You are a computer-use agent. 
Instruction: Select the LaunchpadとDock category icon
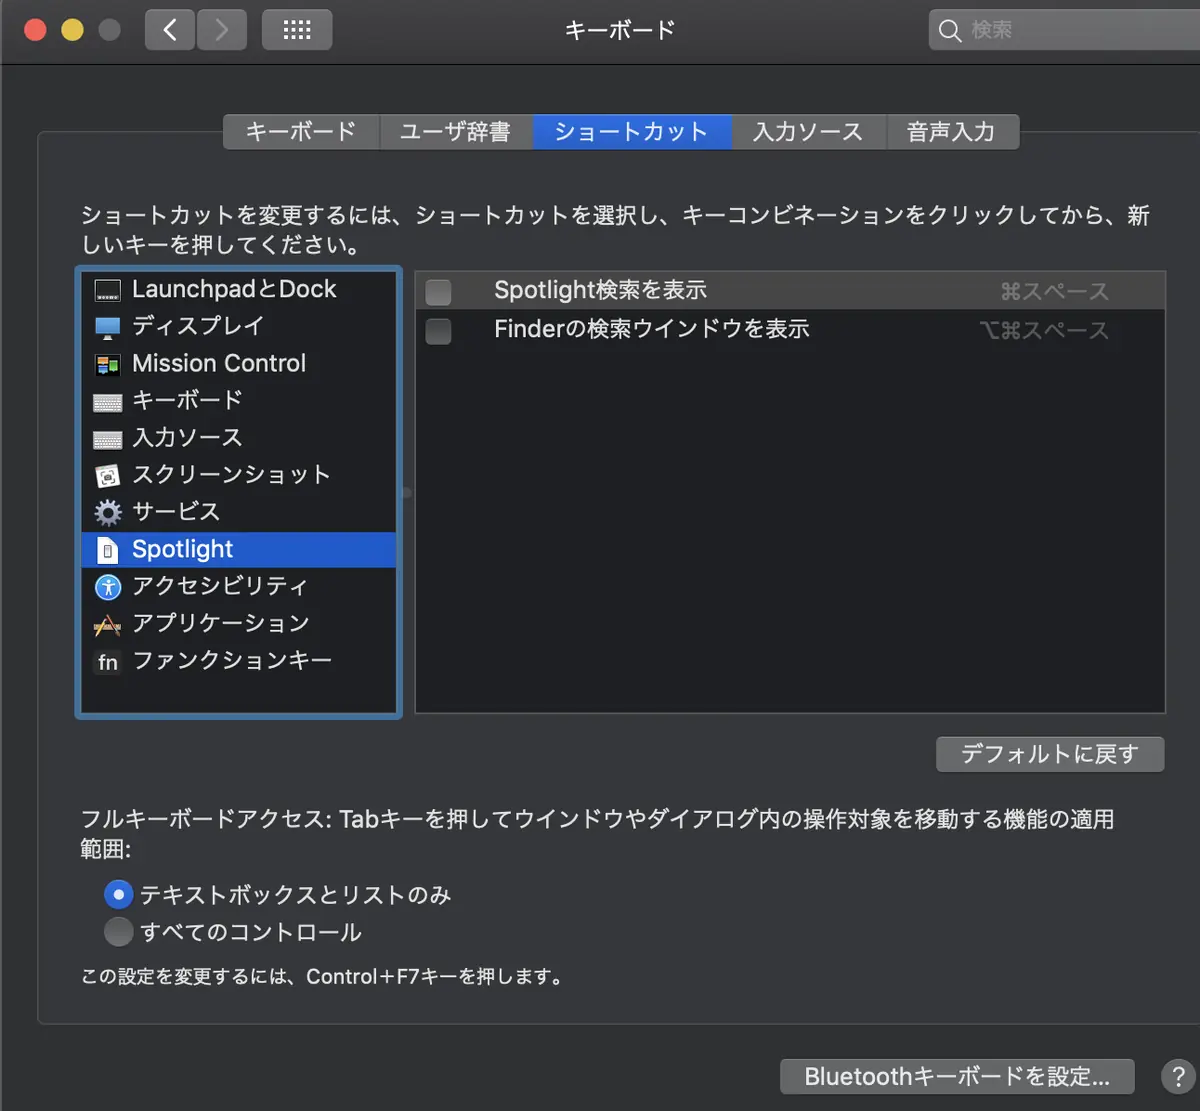pyautogui.click(x=107, y=290)
